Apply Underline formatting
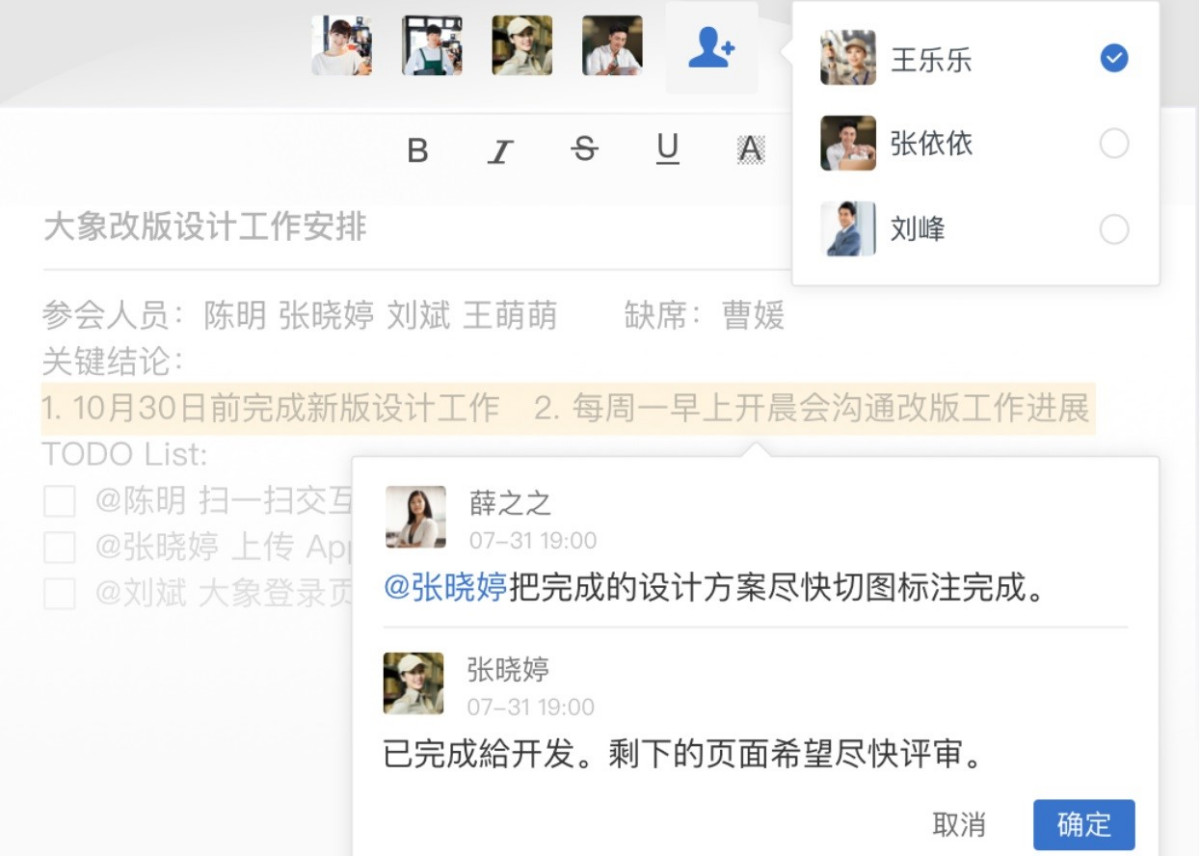Image resolution: width=1200 pixels, height=856 pixels. pos(667,150)
